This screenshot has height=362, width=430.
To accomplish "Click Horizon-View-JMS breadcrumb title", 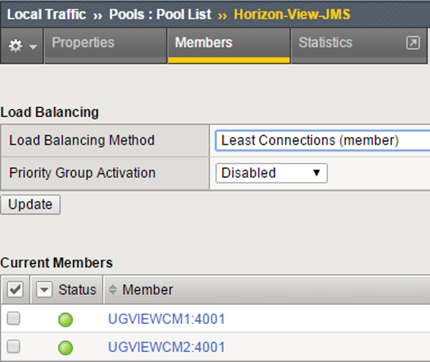I will click(x=292, y=14).
